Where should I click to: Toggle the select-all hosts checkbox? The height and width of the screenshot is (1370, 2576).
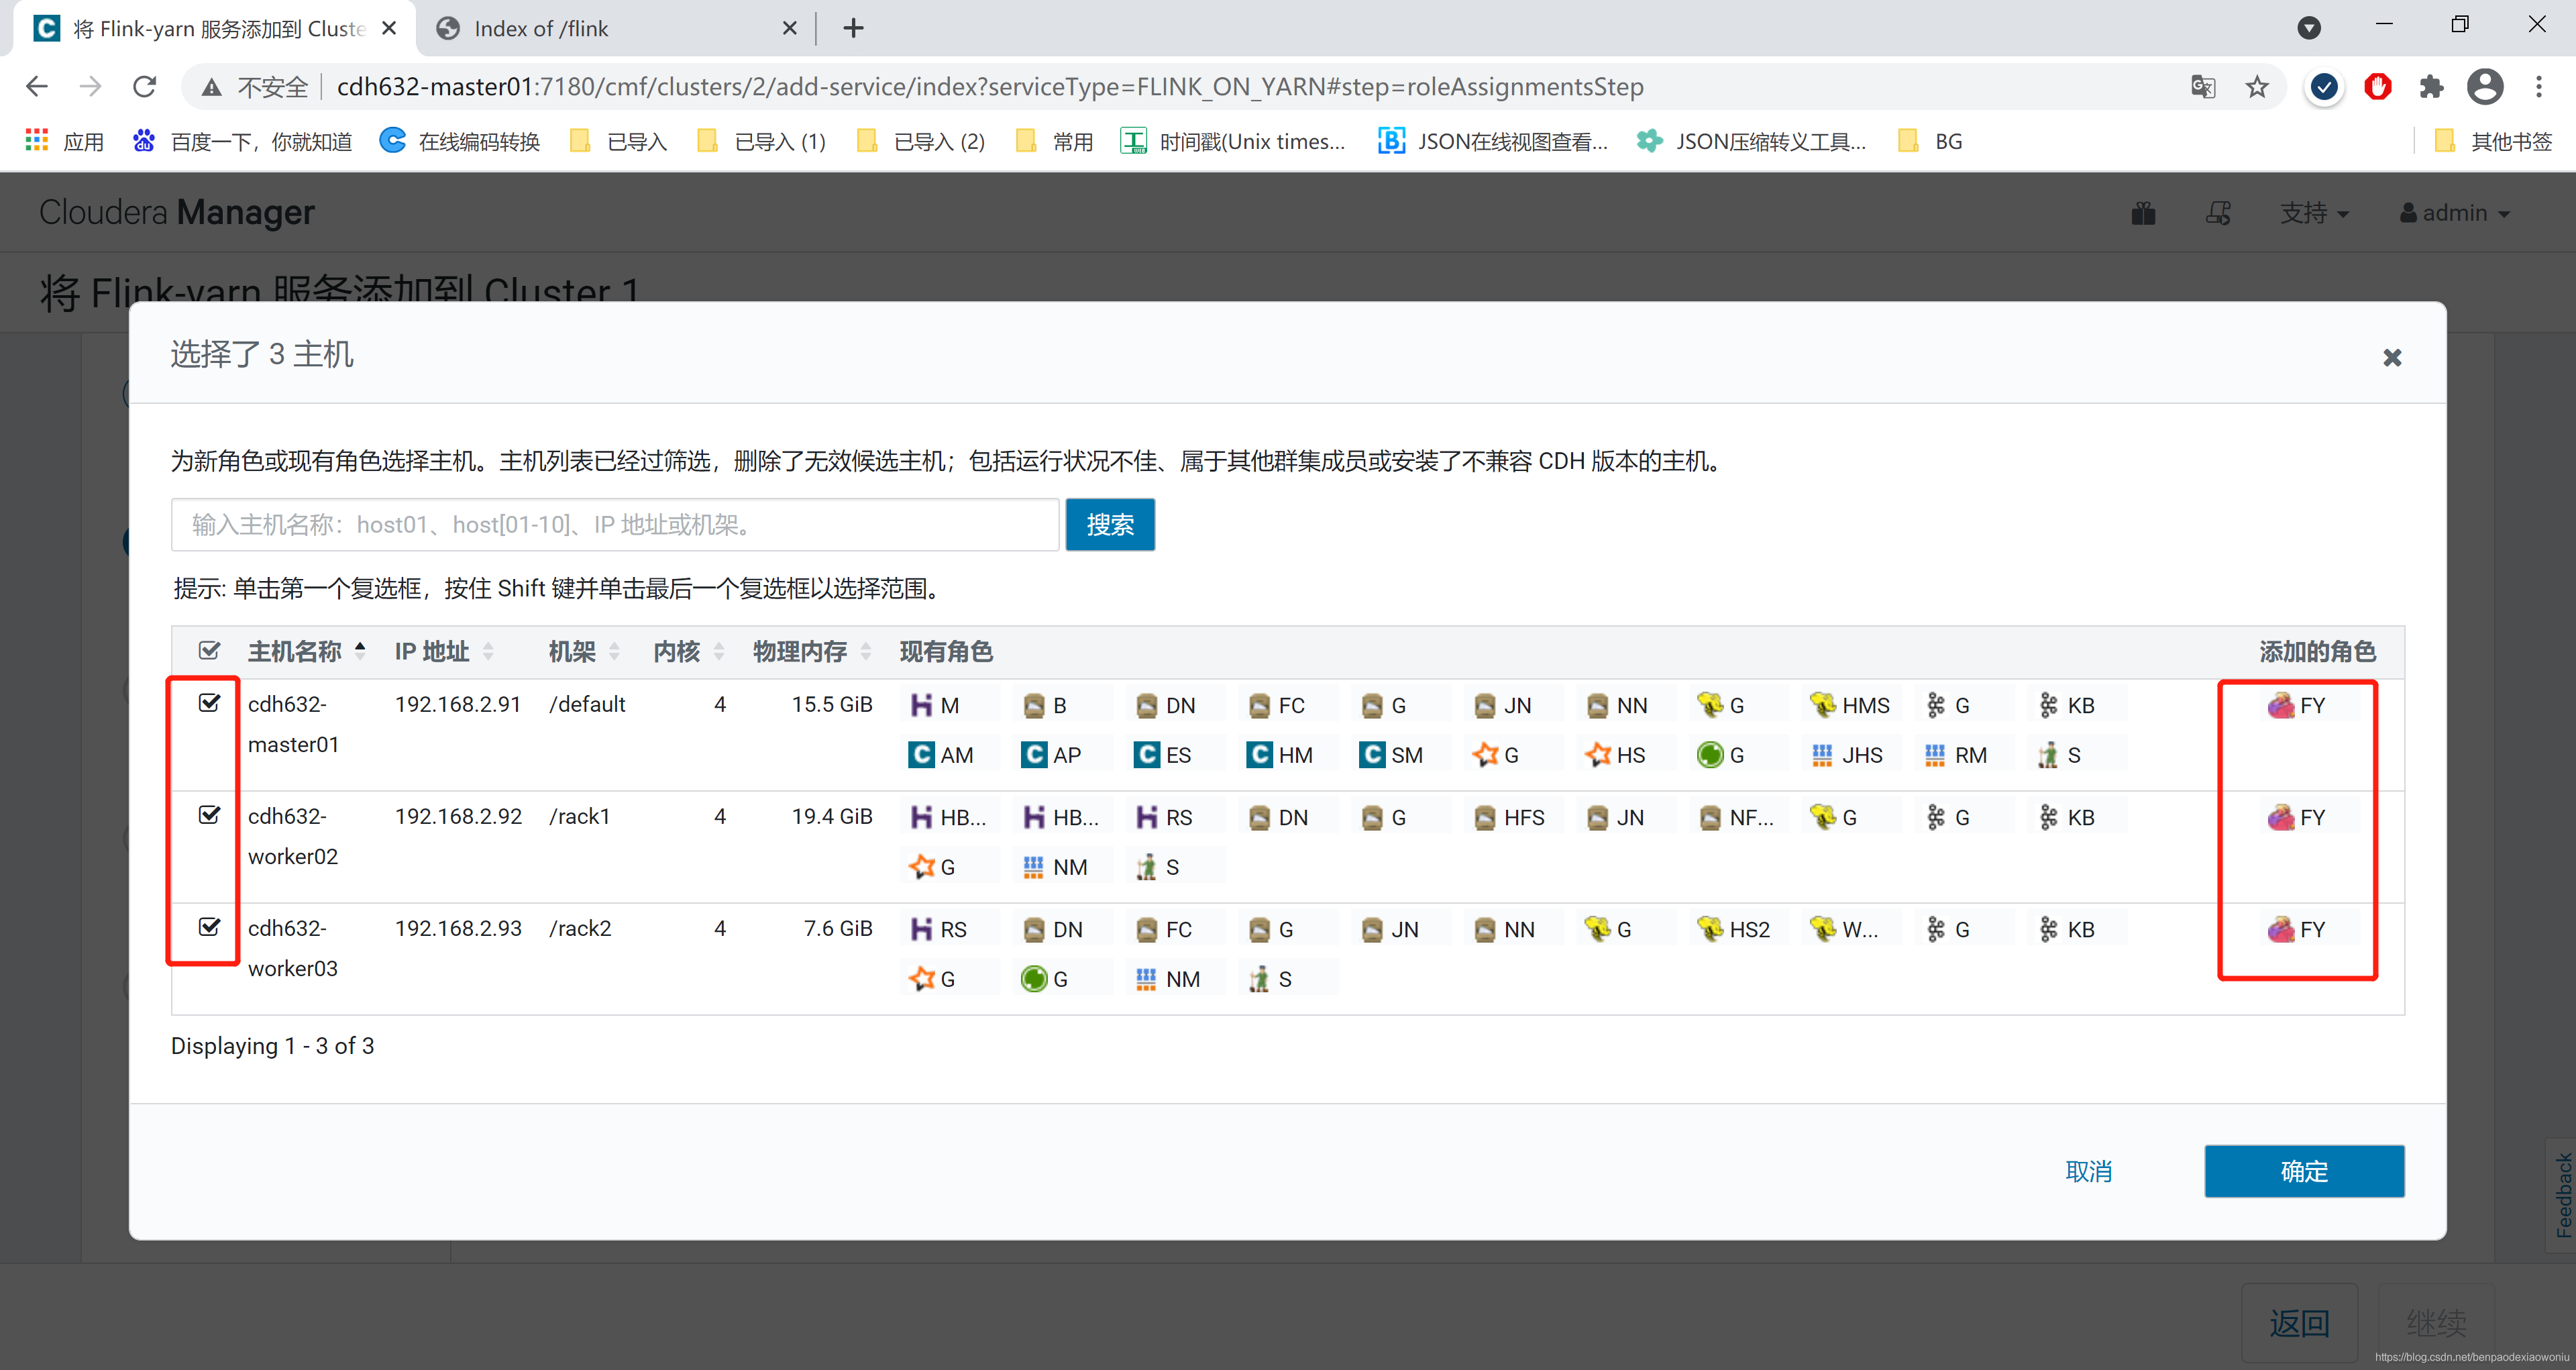pos(209,651)
